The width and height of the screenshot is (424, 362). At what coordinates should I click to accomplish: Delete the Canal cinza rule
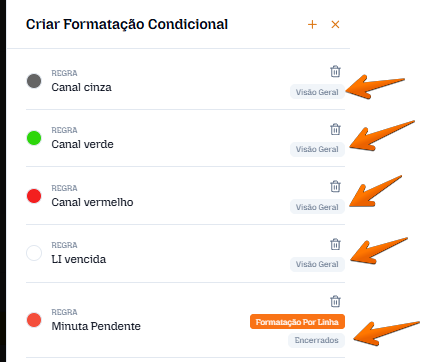(x=335, y=71)
